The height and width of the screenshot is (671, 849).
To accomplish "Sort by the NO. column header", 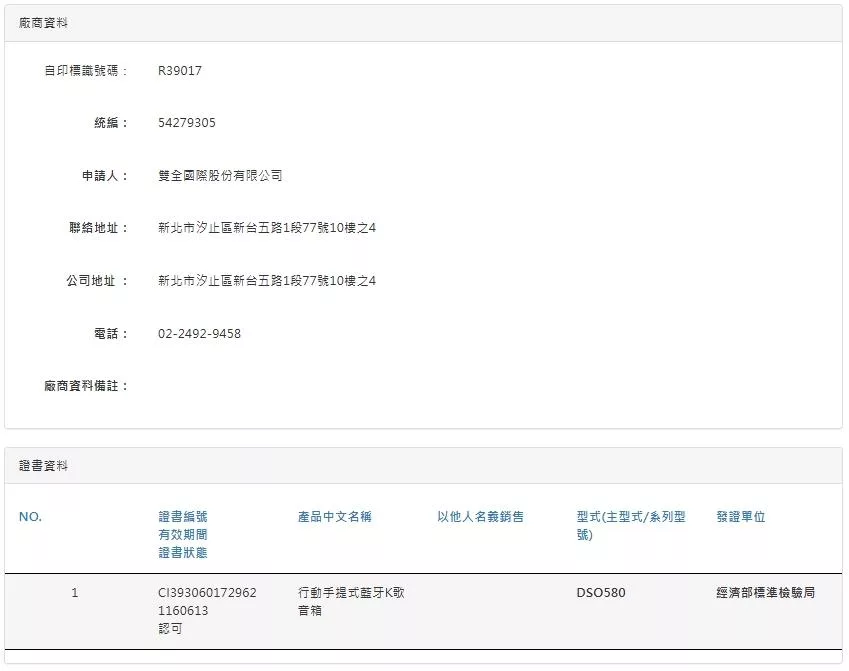I will (x=30, y=517).
